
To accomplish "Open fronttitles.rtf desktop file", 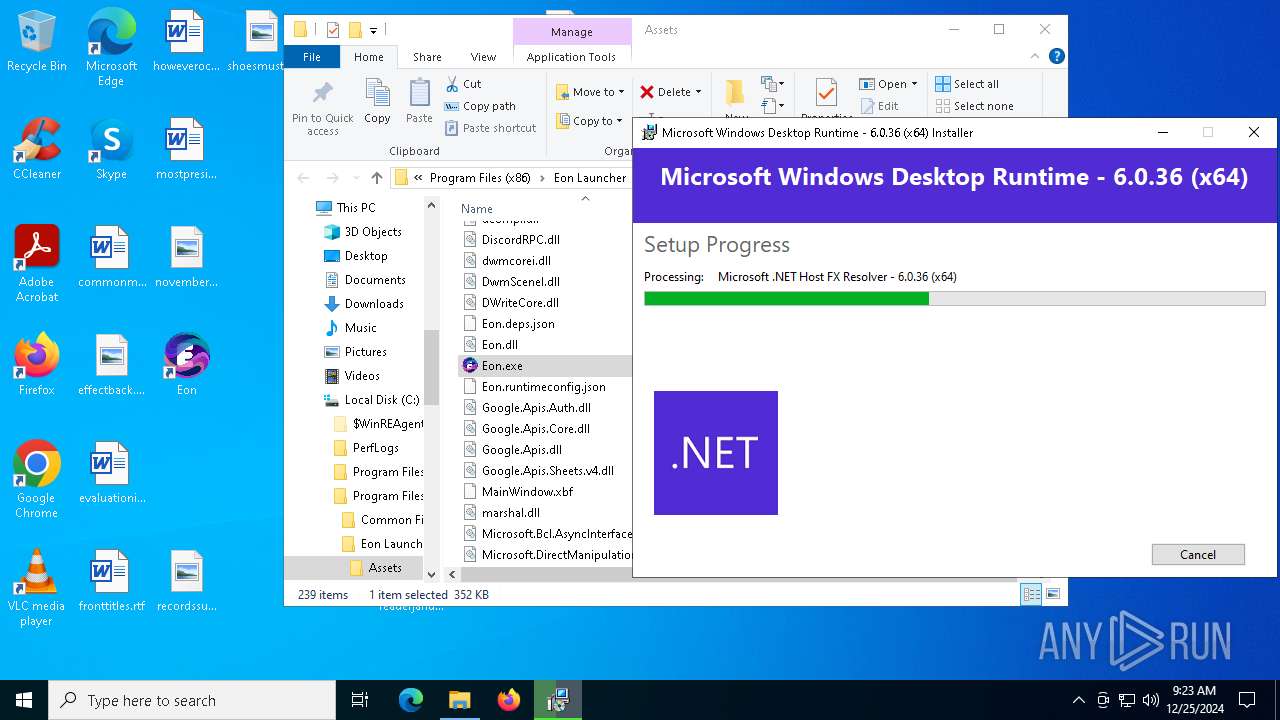I will (111, 581).
